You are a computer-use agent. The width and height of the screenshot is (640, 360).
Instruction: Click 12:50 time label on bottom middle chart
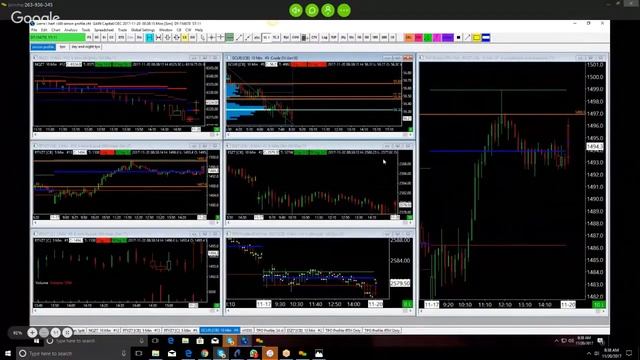[x=334, y=304]
